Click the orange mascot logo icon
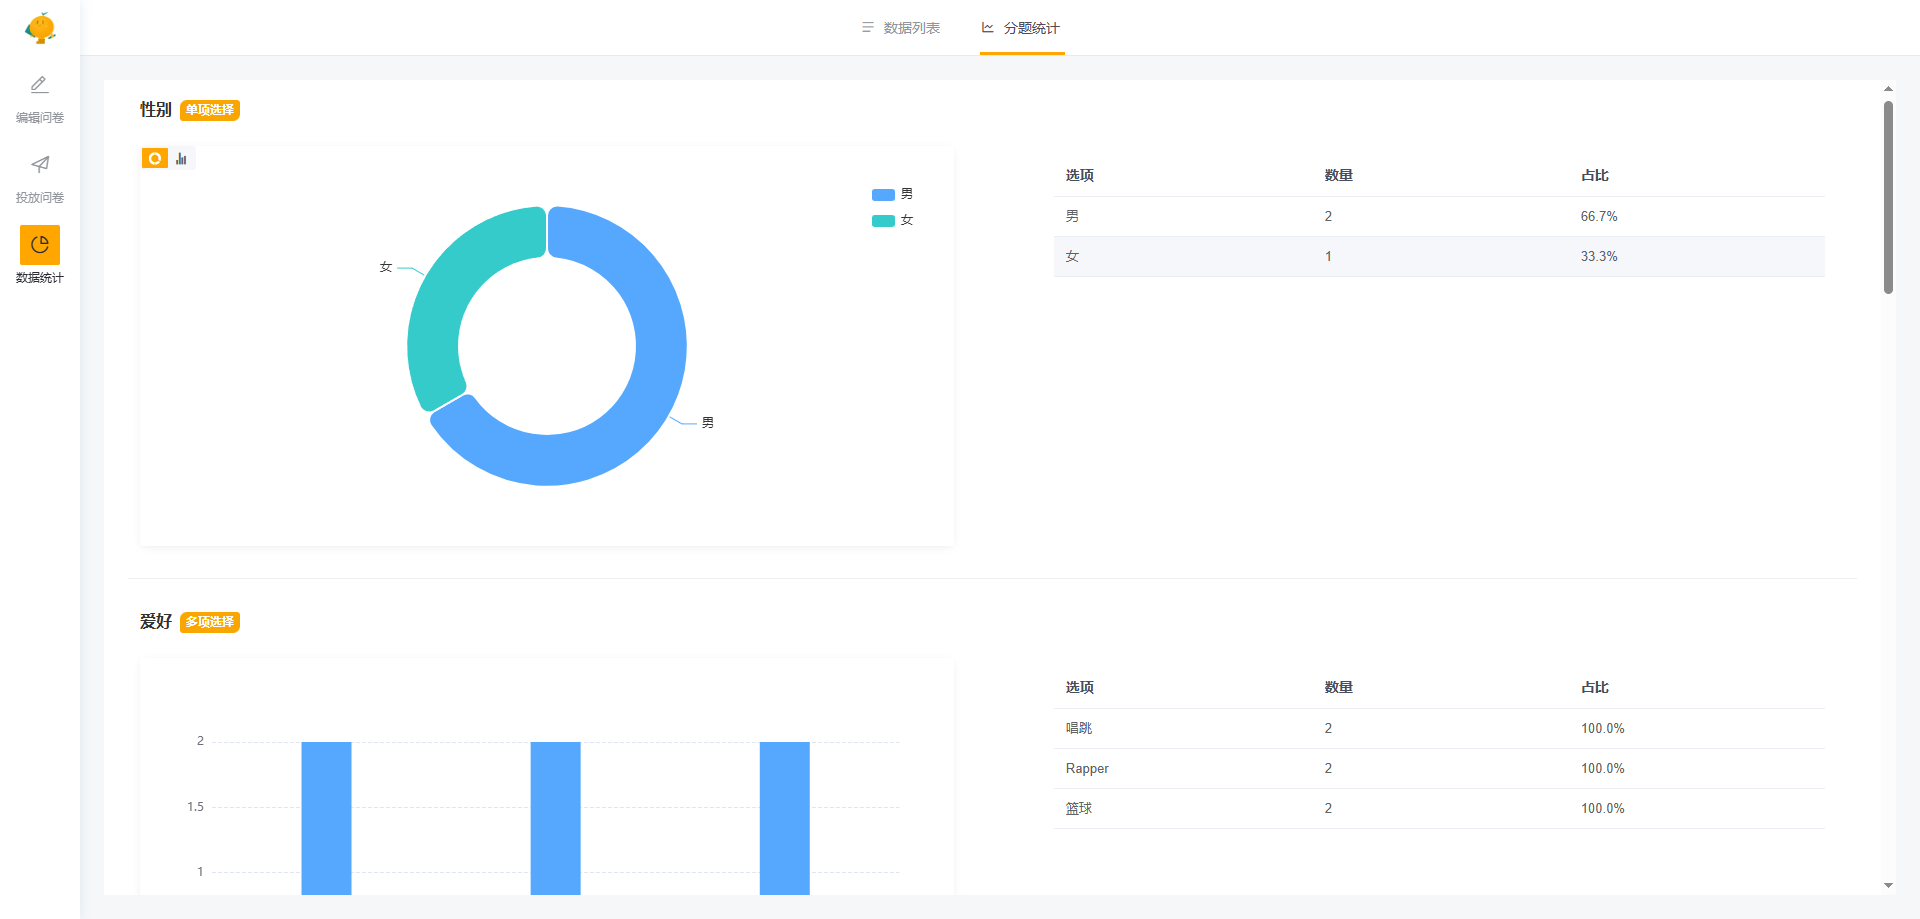Viewport: 1920px width, 919px height. pos(40,28)
